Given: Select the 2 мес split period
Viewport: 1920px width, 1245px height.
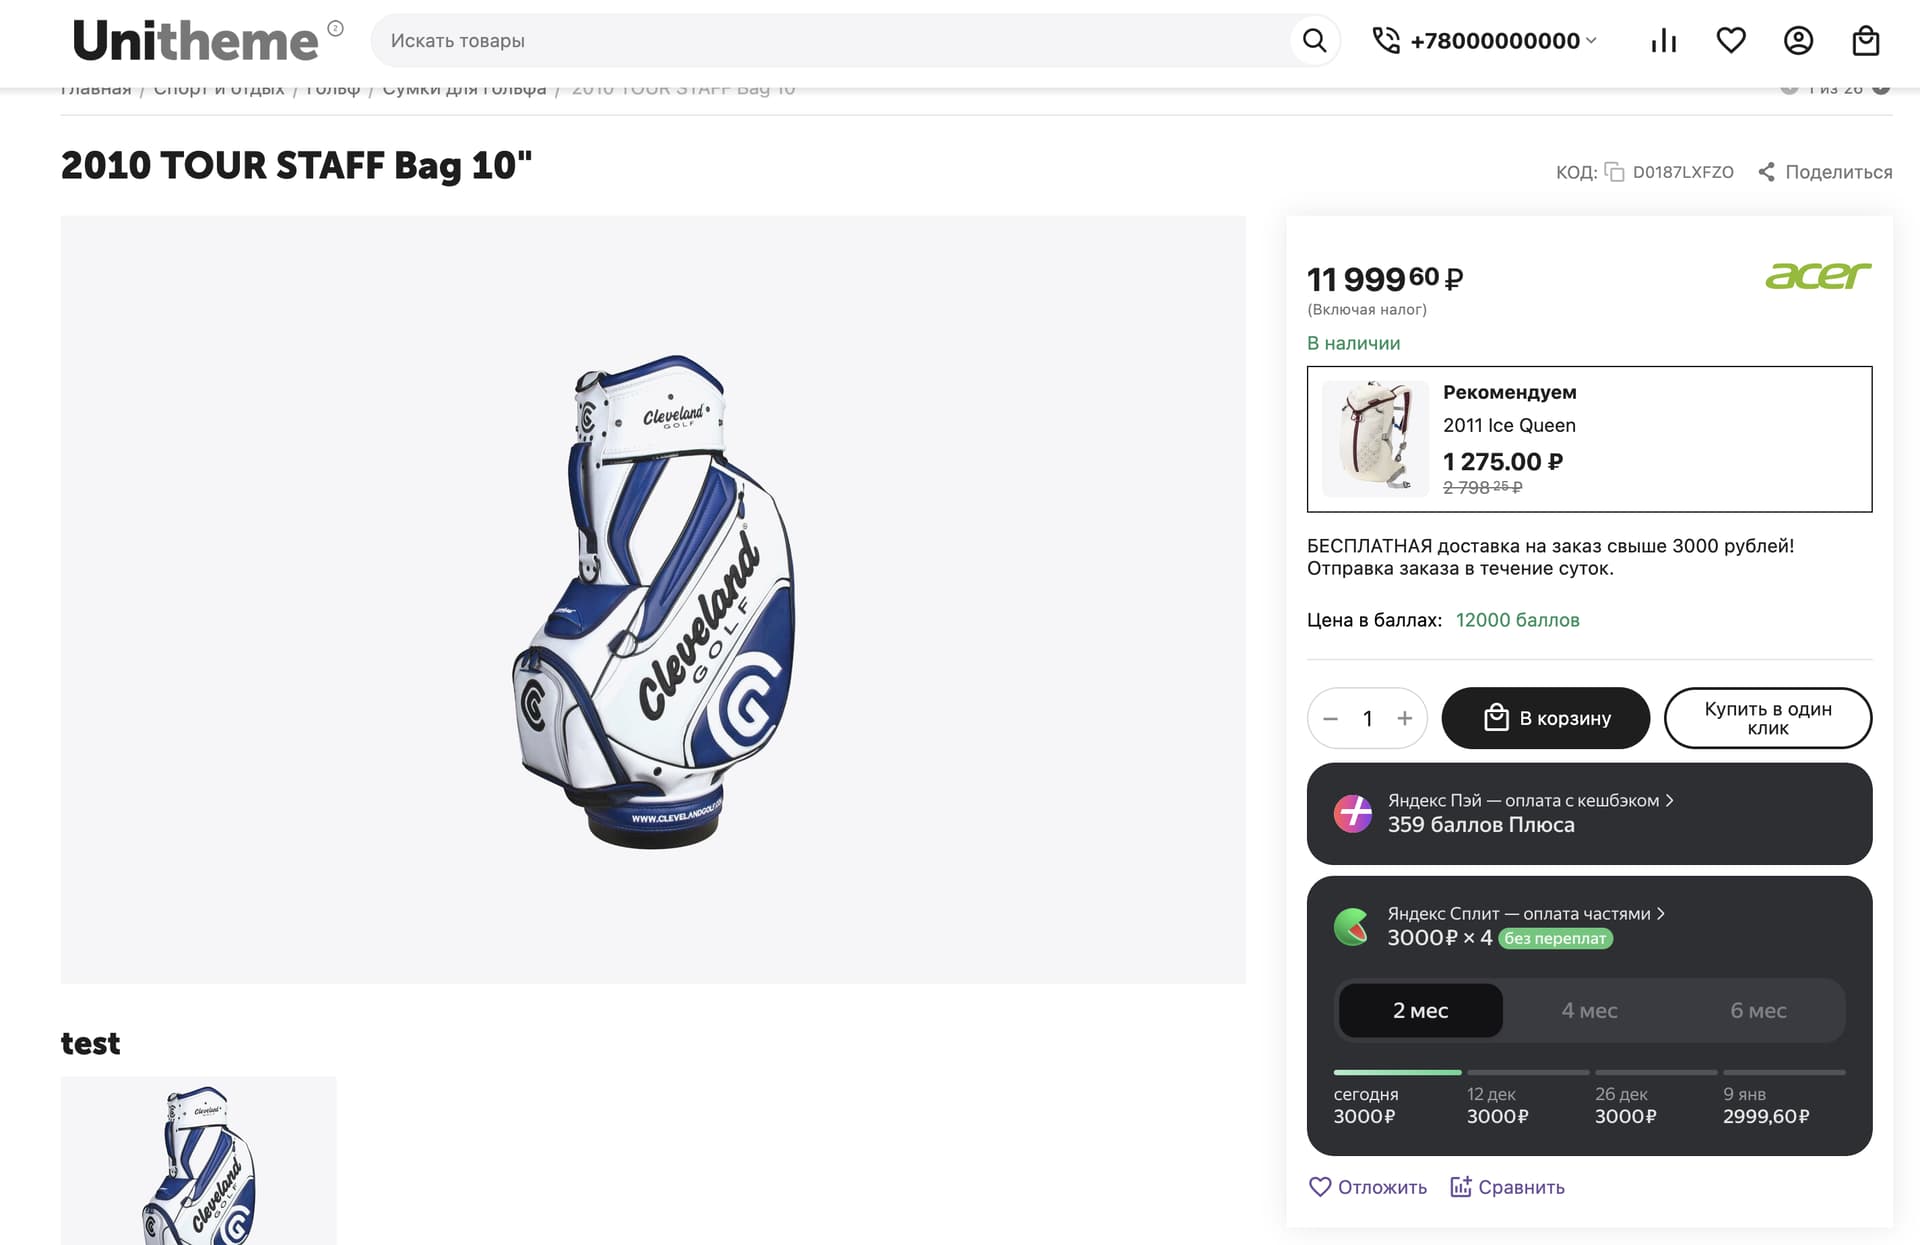Looking at the screenshot, I should pyautogui.click(x=1420, y=1011).
